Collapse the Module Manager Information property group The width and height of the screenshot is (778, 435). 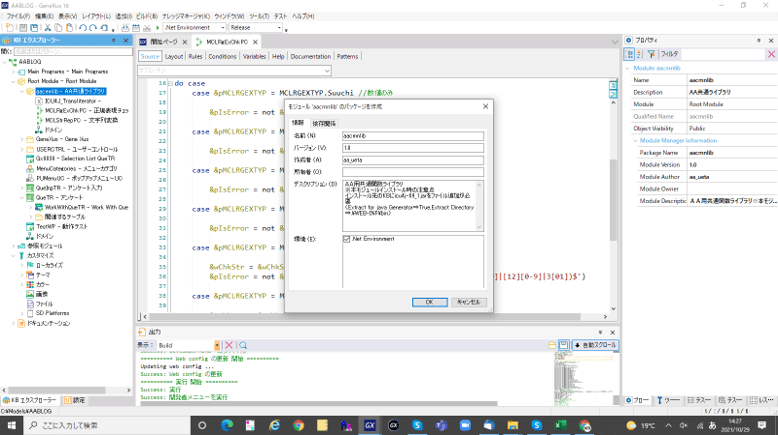coord(636,141)
